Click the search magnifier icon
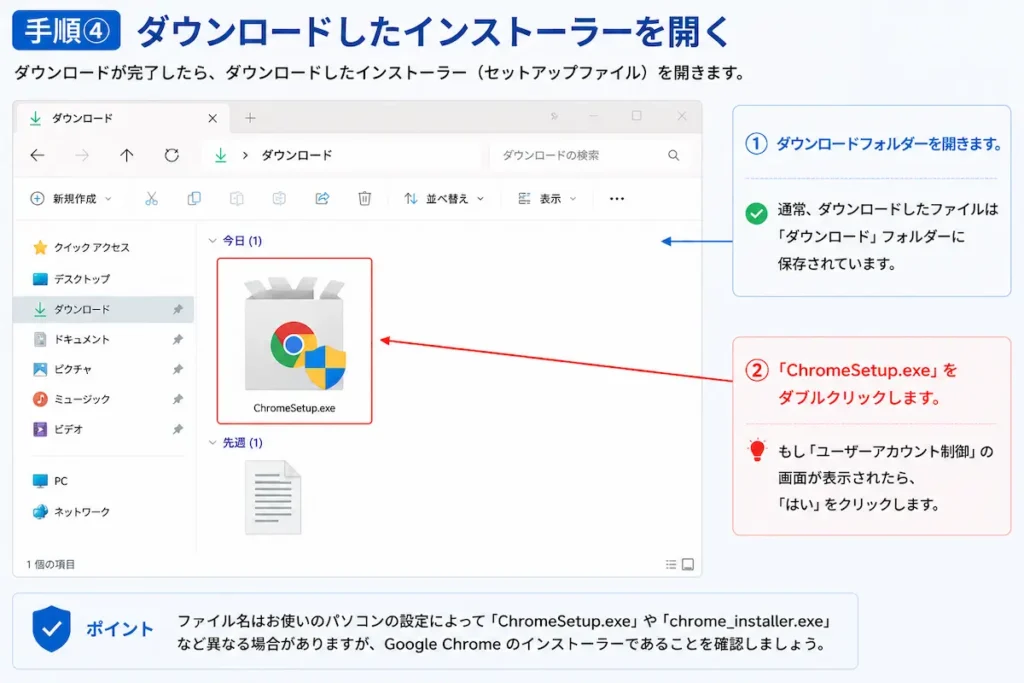Screen dimensions: 1024x683 click(673, 155)
